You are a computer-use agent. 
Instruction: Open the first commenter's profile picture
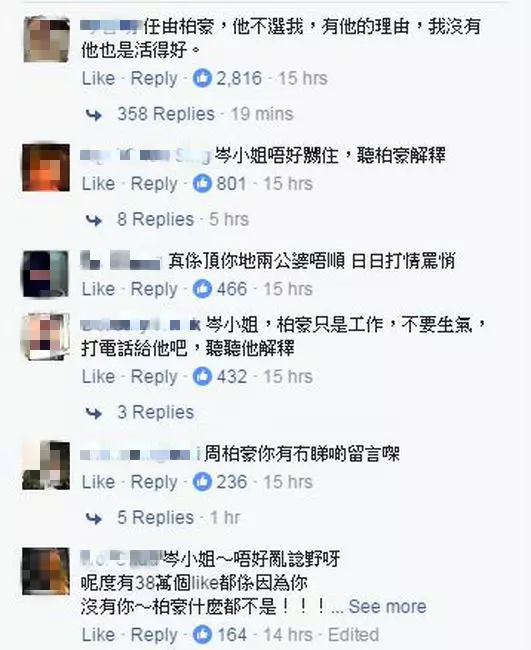coord(46,39)
